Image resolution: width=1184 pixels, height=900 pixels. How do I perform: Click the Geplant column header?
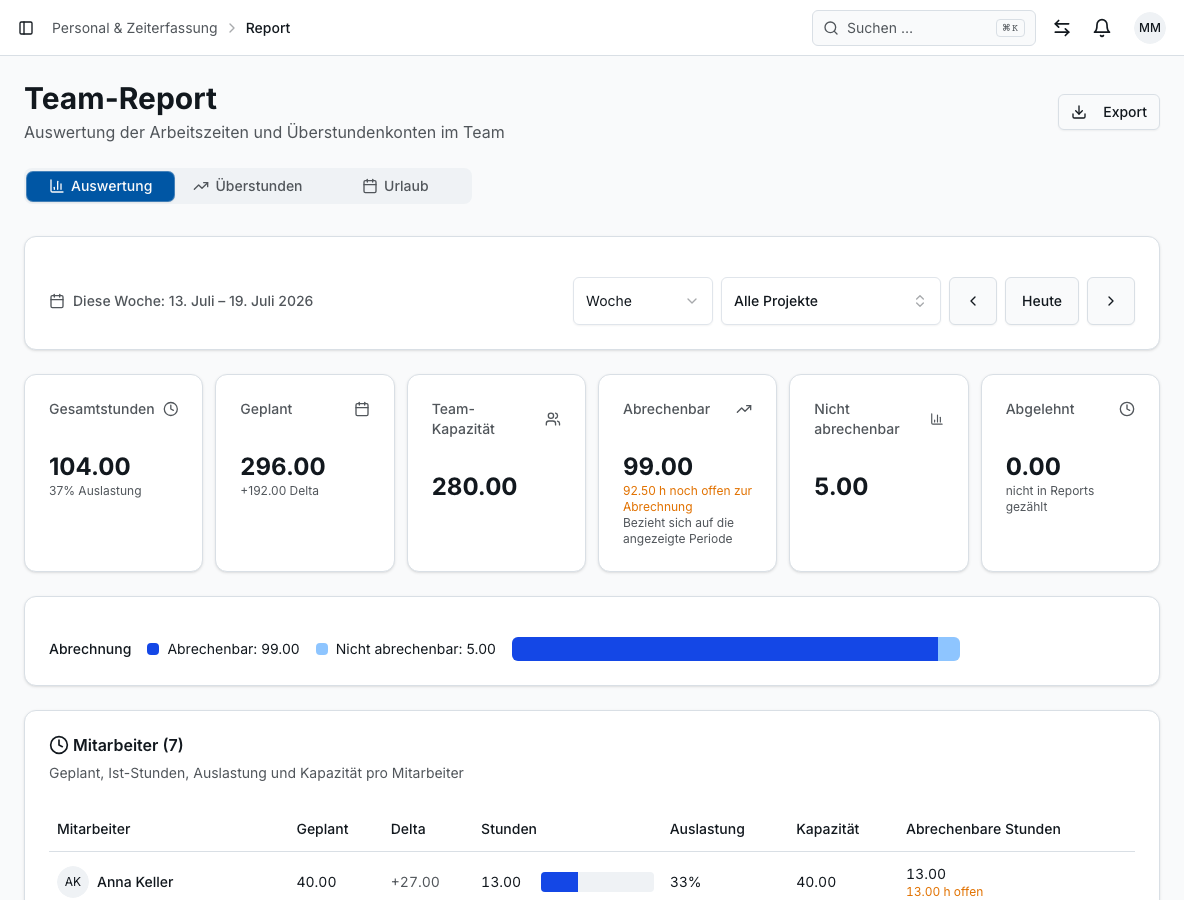pyautogui.click(x=322, y=829)
